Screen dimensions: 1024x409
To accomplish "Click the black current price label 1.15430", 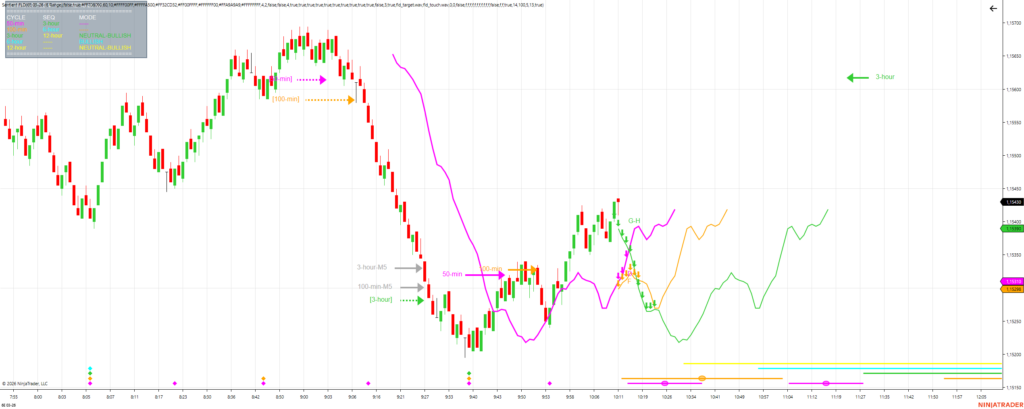I will [x=1012, y=203].
